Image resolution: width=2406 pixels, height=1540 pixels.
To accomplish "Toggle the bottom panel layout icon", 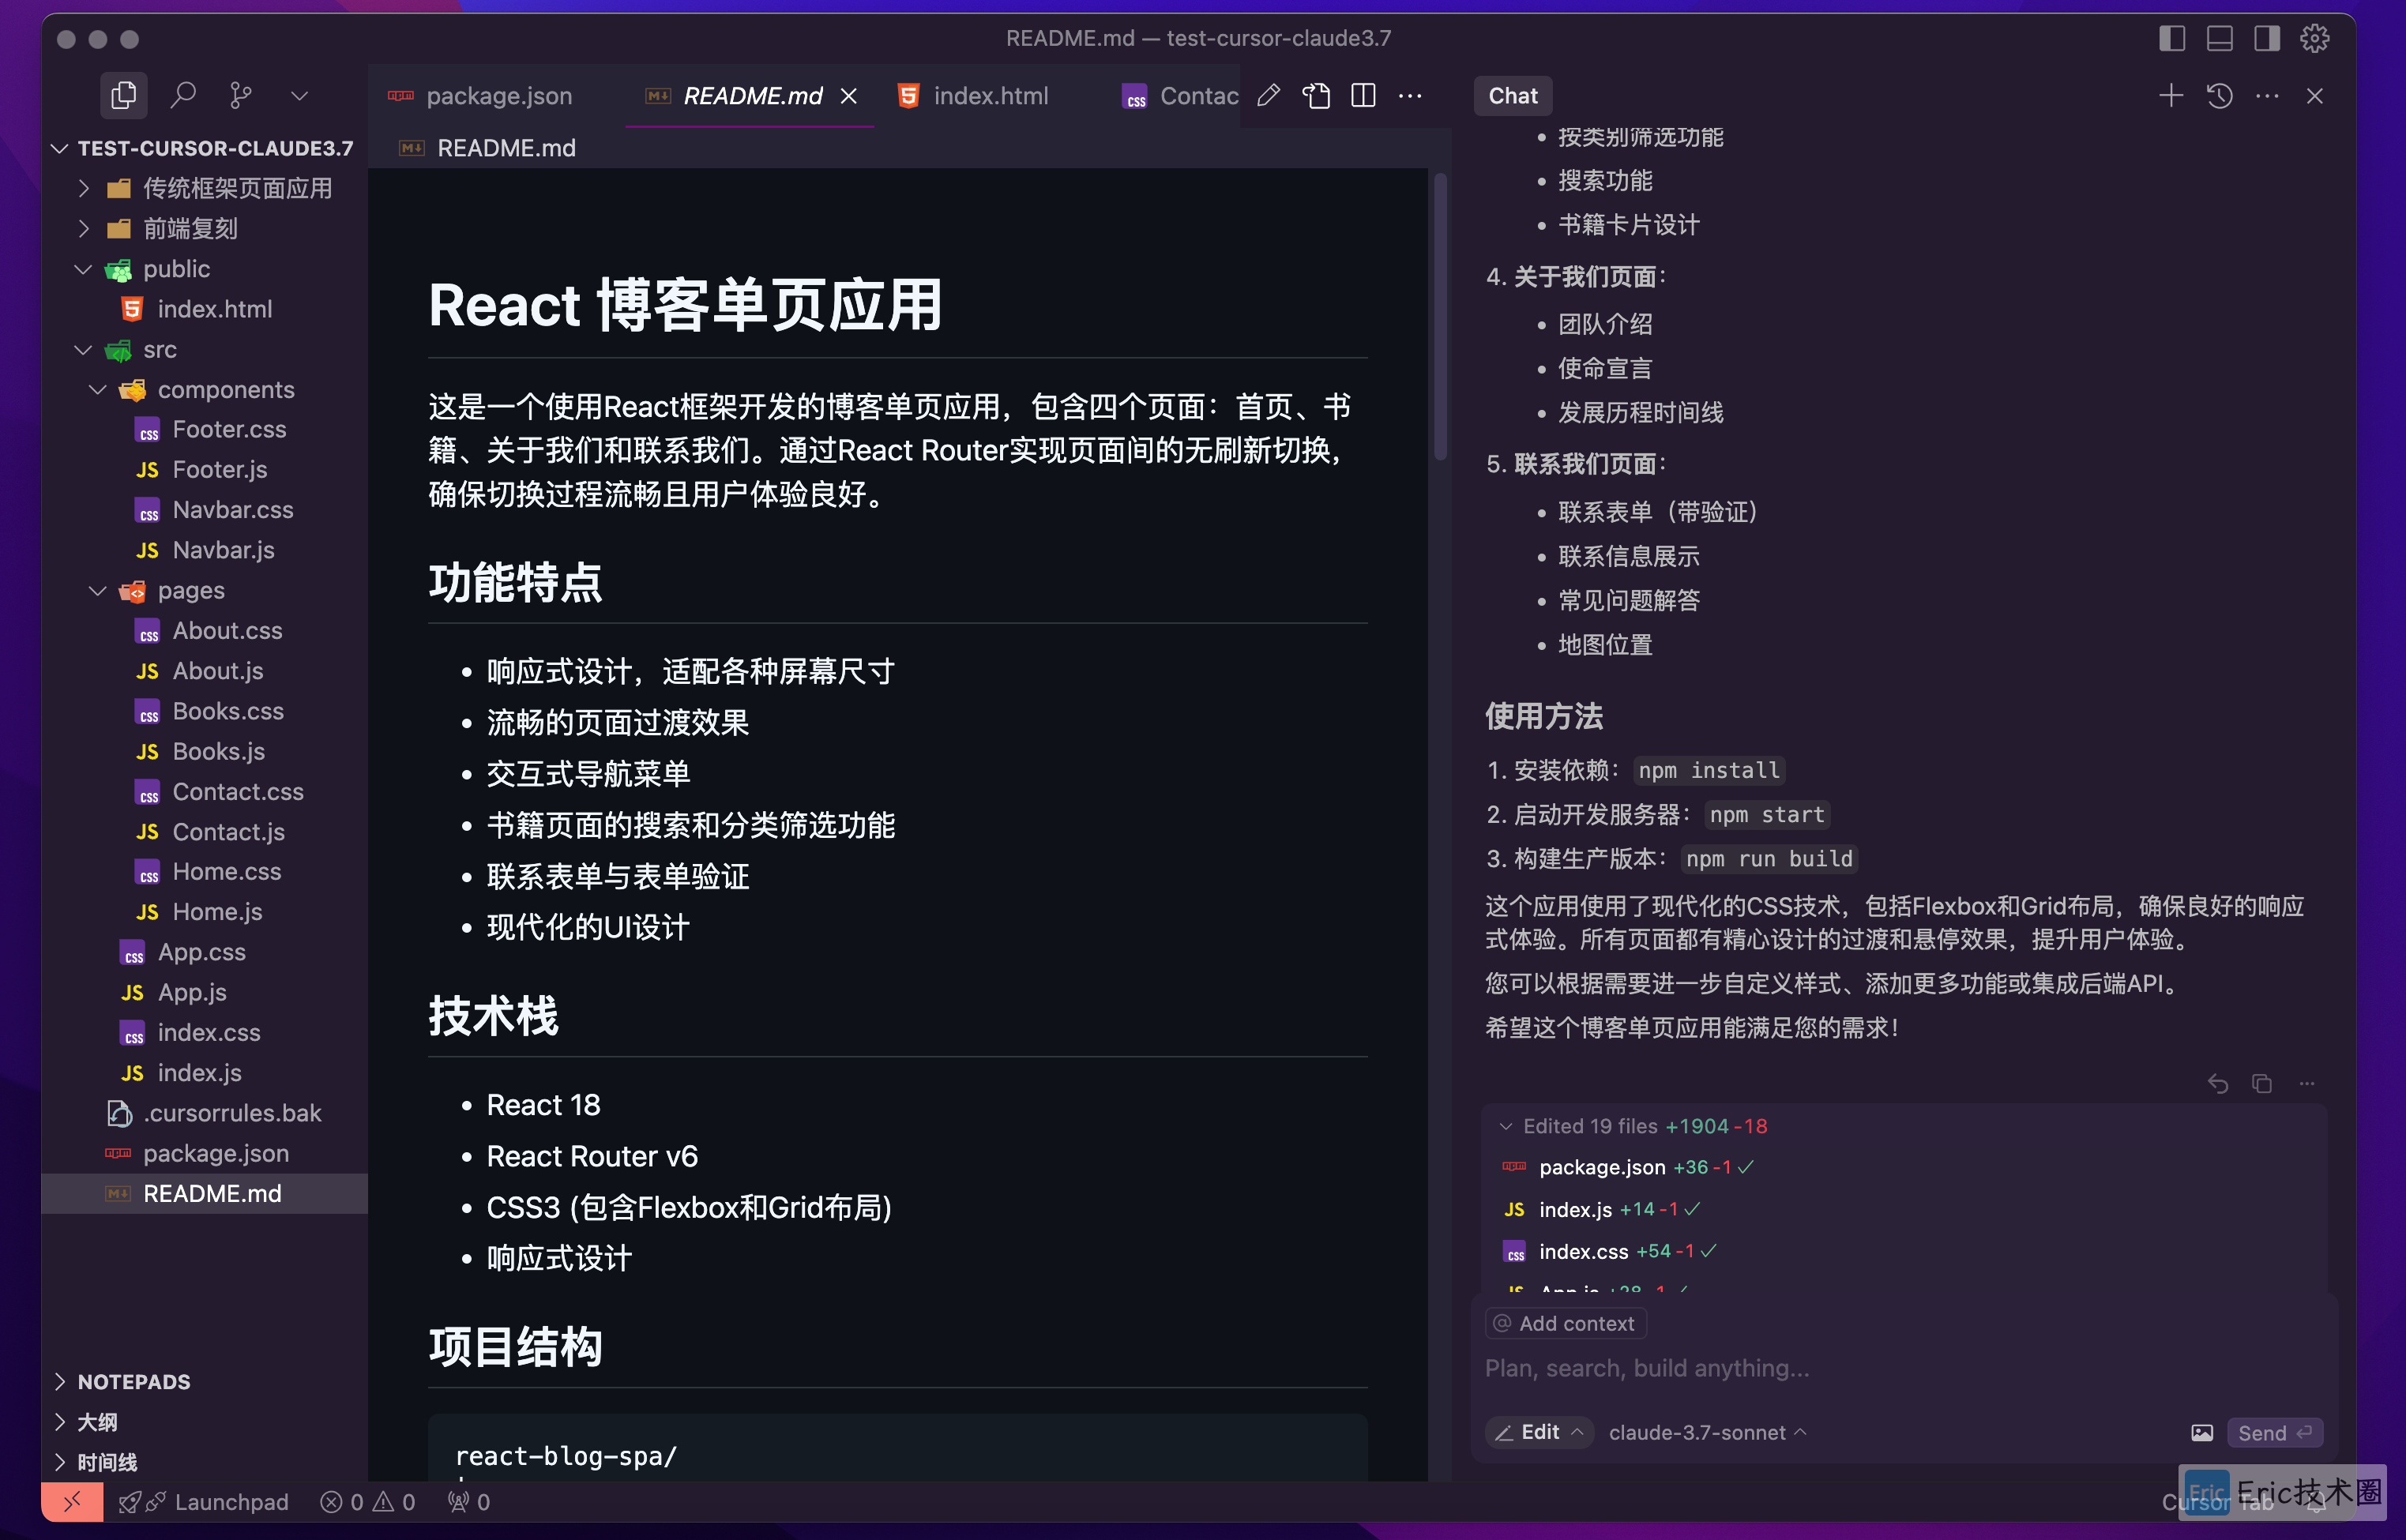I will tap(2219, 38).
